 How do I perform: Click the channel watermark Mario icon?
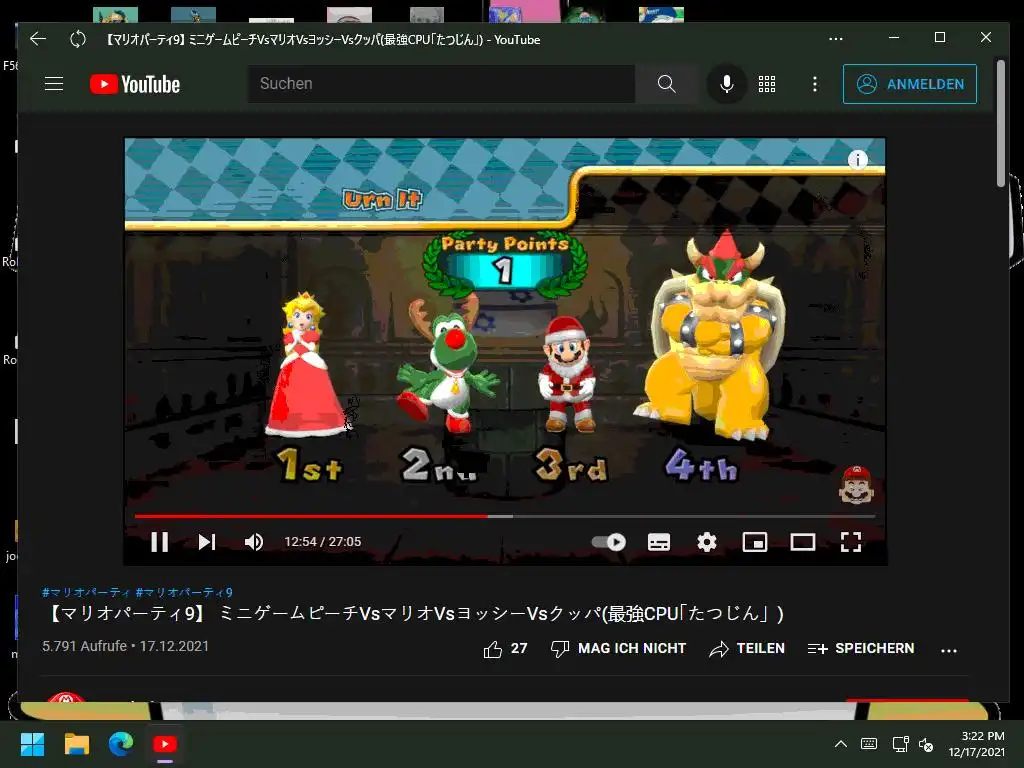(856, 484)
